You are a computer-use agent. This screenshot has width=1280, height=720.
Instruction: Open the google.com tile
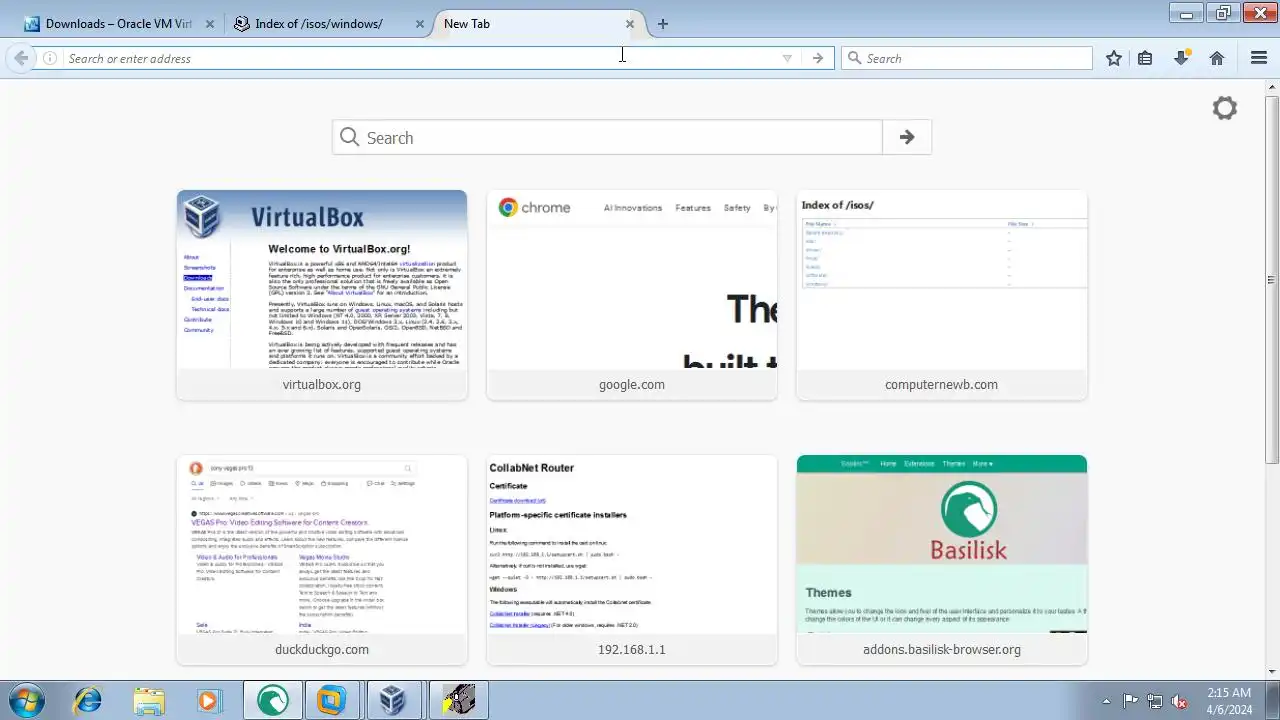click(x=632, y=295)
